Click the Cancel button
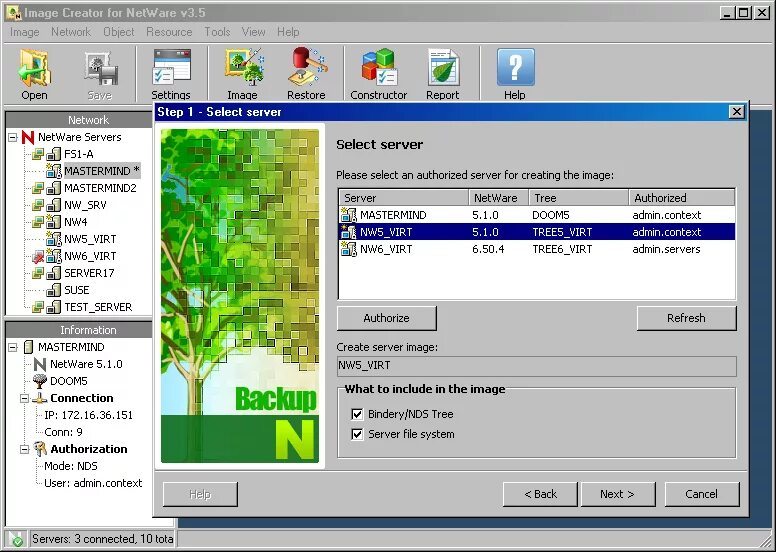776x552 pixels. tap(702, 494)
